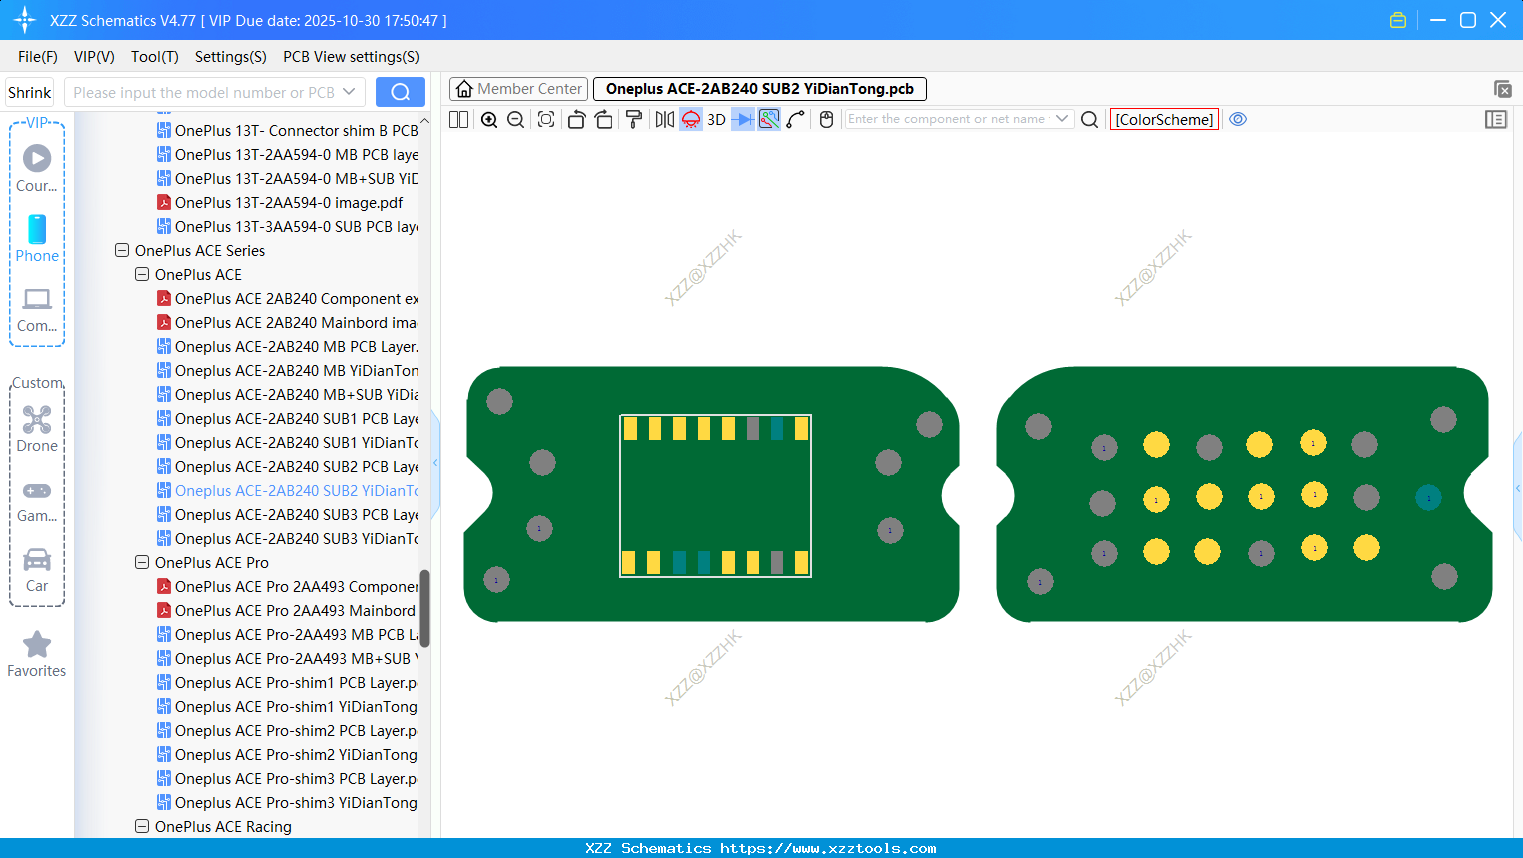Select the Drone category
Screen dimensions: 1523x858
click(x=37, y=429)
